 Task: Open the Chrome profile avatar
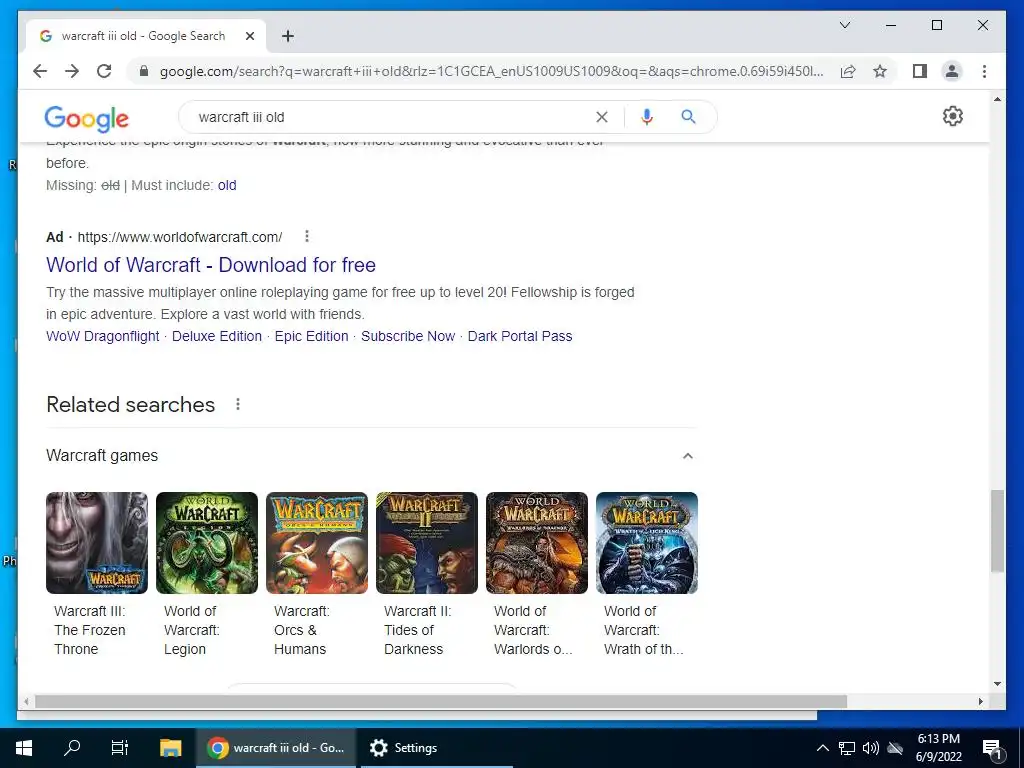(x=952, y=71)
